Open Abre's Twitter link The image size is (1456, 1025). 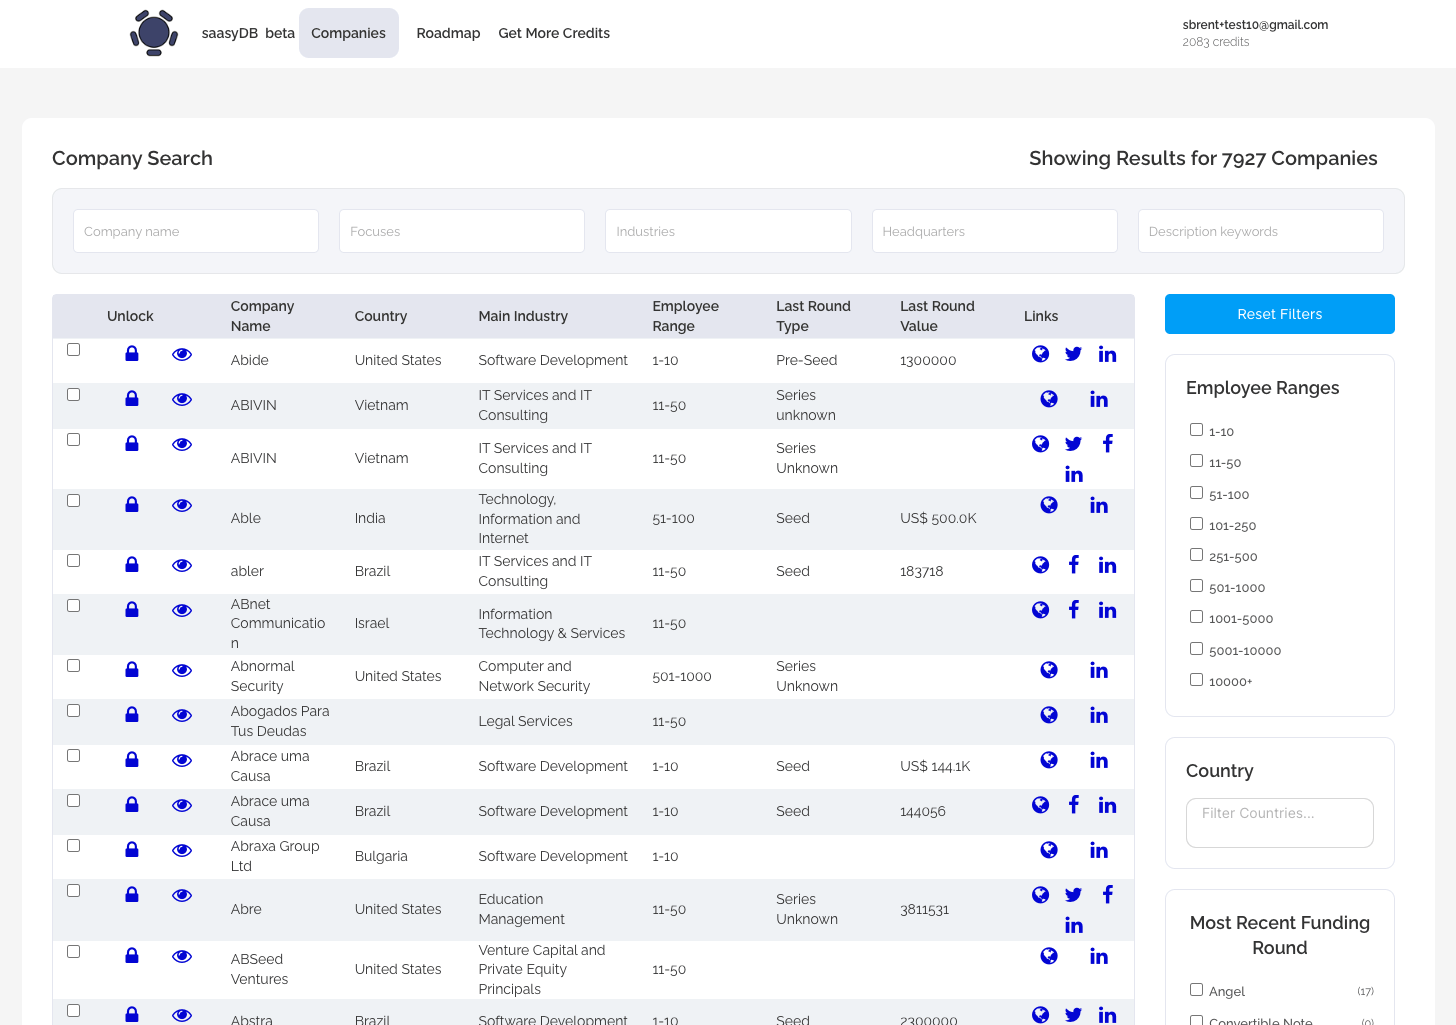pos(1073,895)
